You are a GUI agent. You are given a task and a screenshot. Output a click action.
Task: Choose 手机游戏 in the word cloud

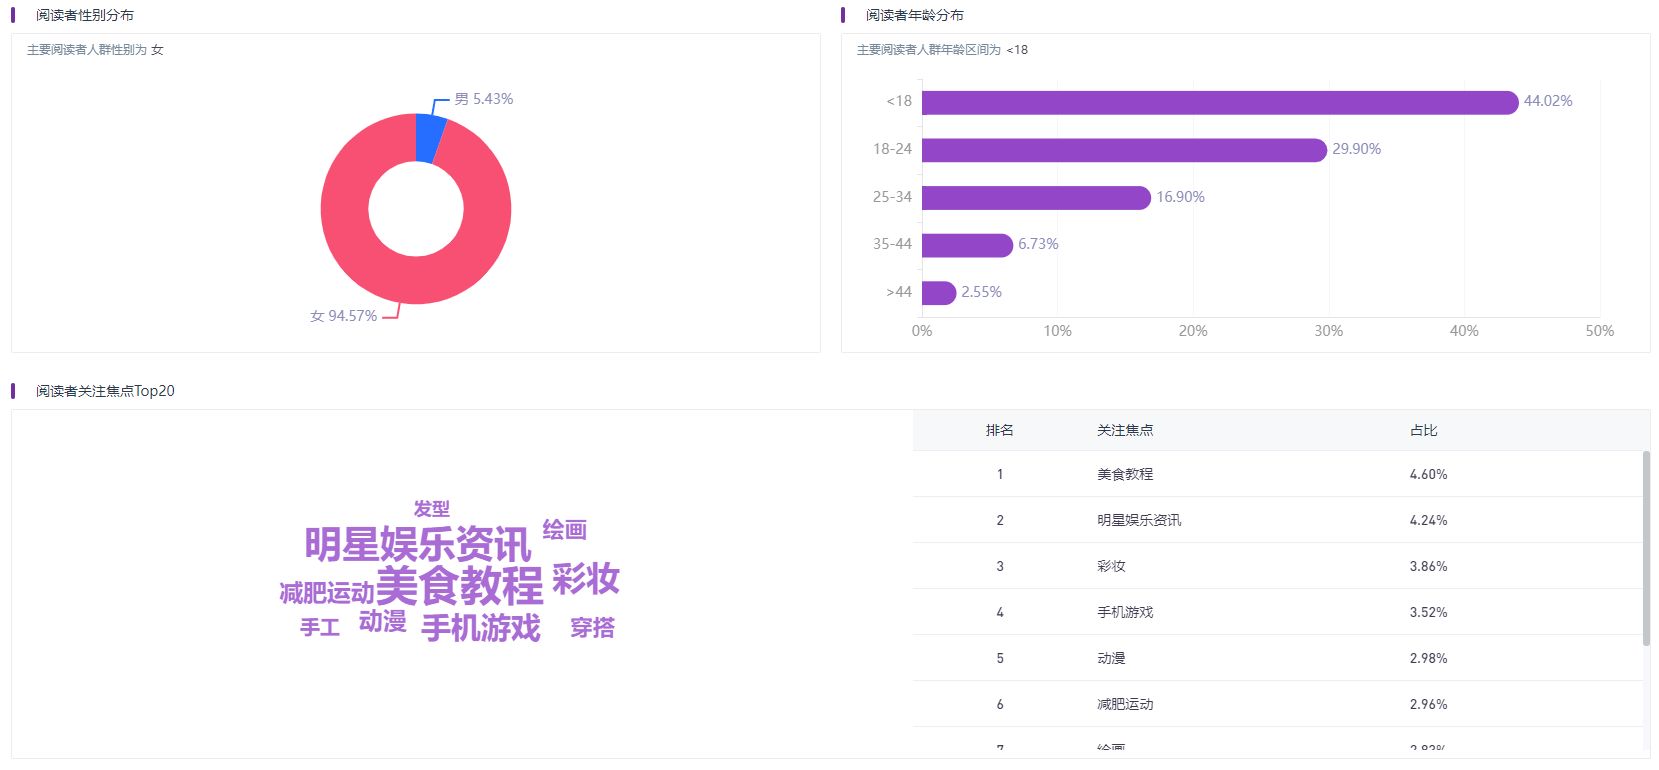(x=481, y=628)
